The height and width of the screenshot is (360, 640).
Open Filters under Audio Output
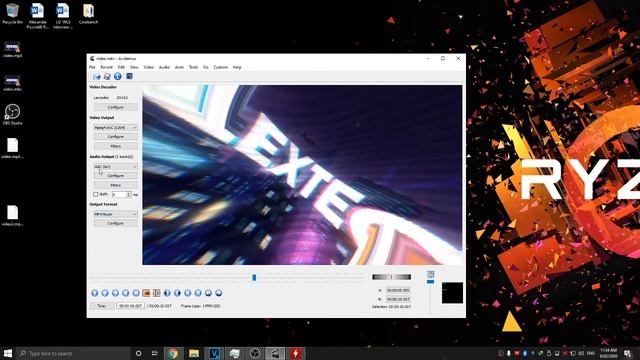point(116,185)
